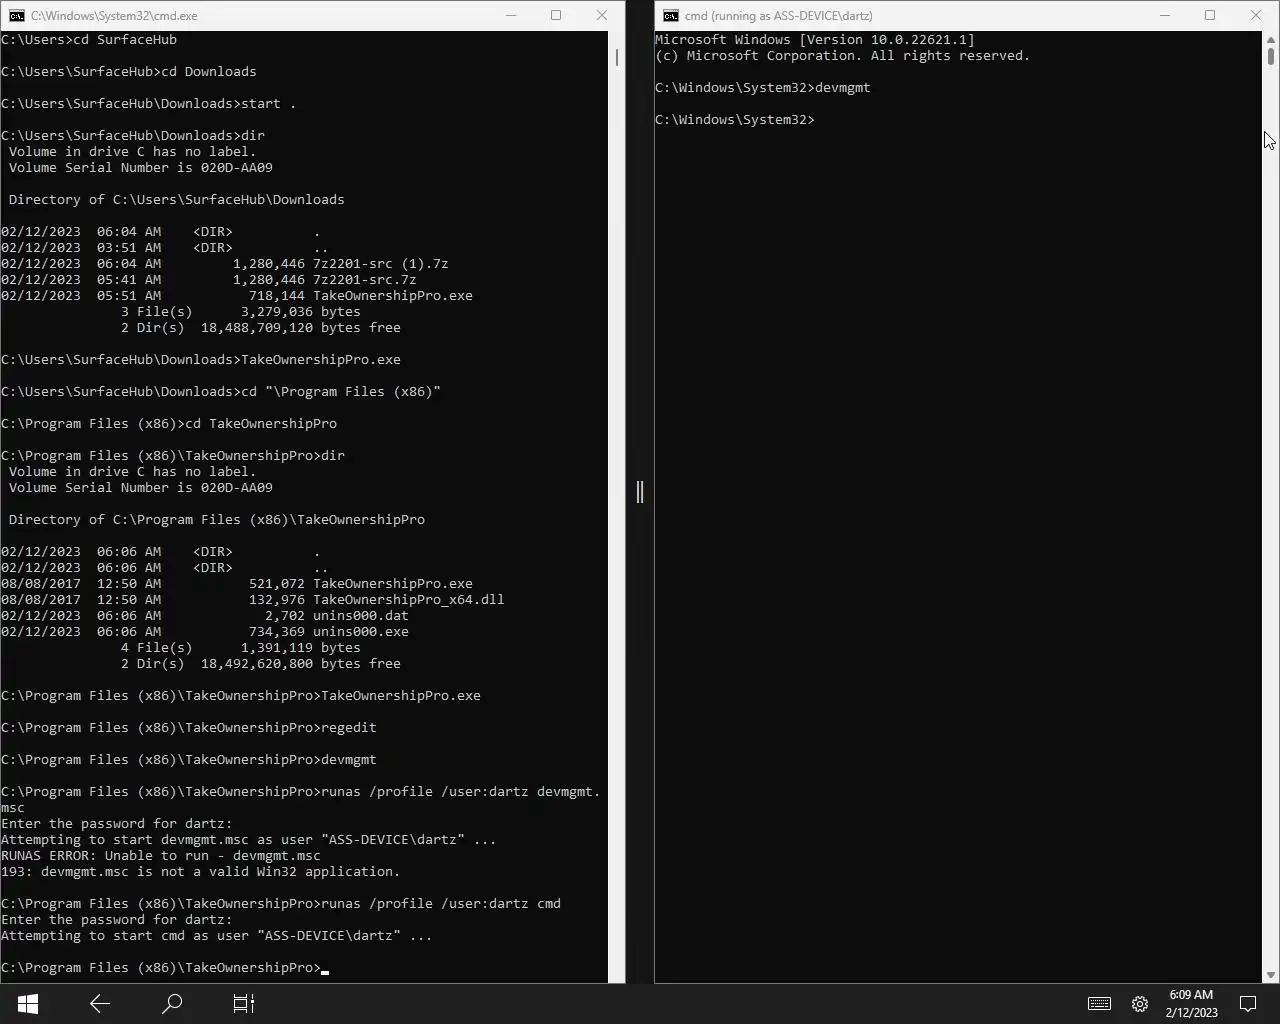Image resolution: width=1280 pixels, height=1024 pixels.
Task: Click 'unins000.exe' file listing
Action: click(360, 631)
